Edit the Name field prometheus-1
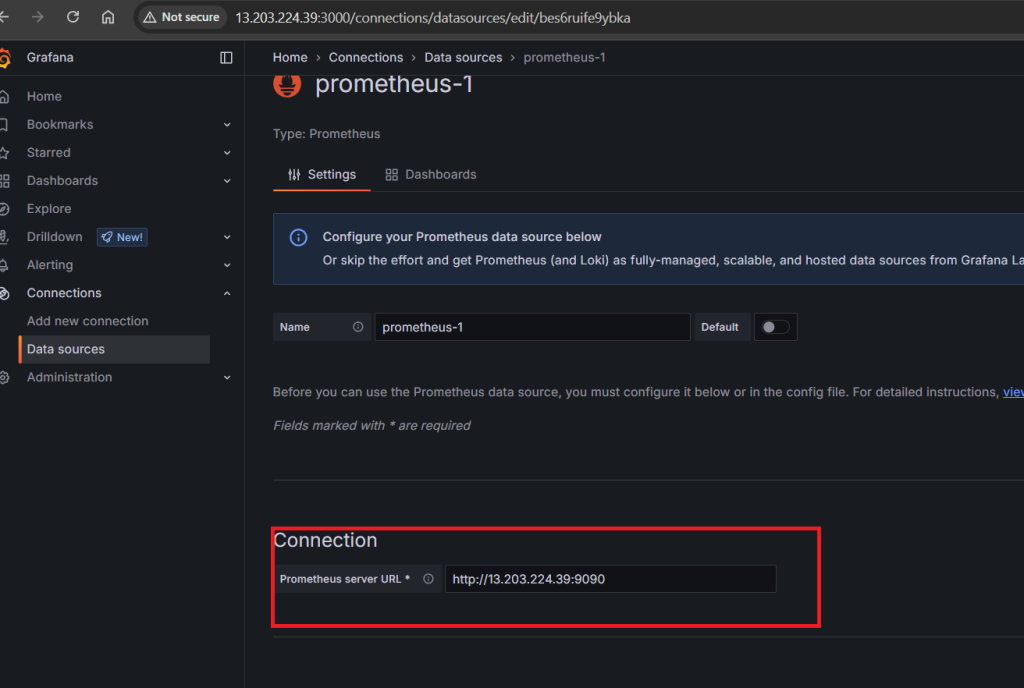Screen dimensions: 1024x688 [x=532, y=327]
